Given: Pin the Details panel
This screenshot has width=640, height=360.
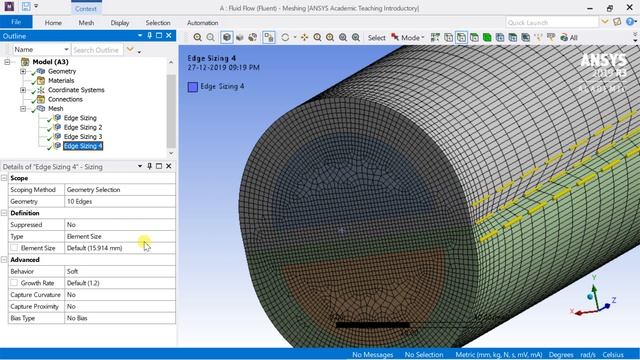Looking at the screenshot, I should [x=150, y=166].
